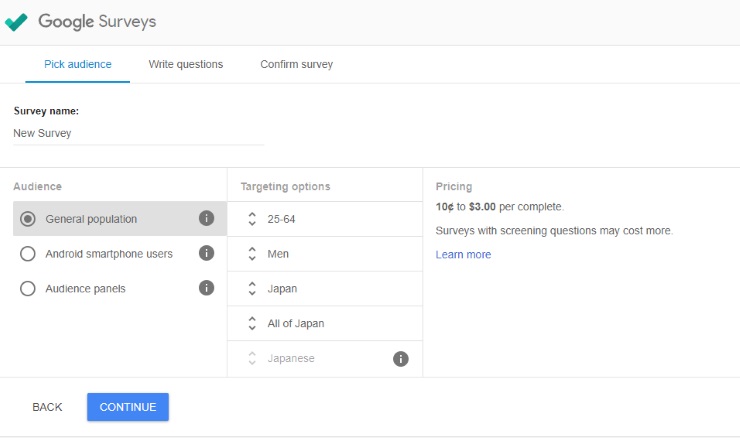Click the Google Surveys checkmark logo
Viewport: 740px width, 438px height.
click(16, 22)
